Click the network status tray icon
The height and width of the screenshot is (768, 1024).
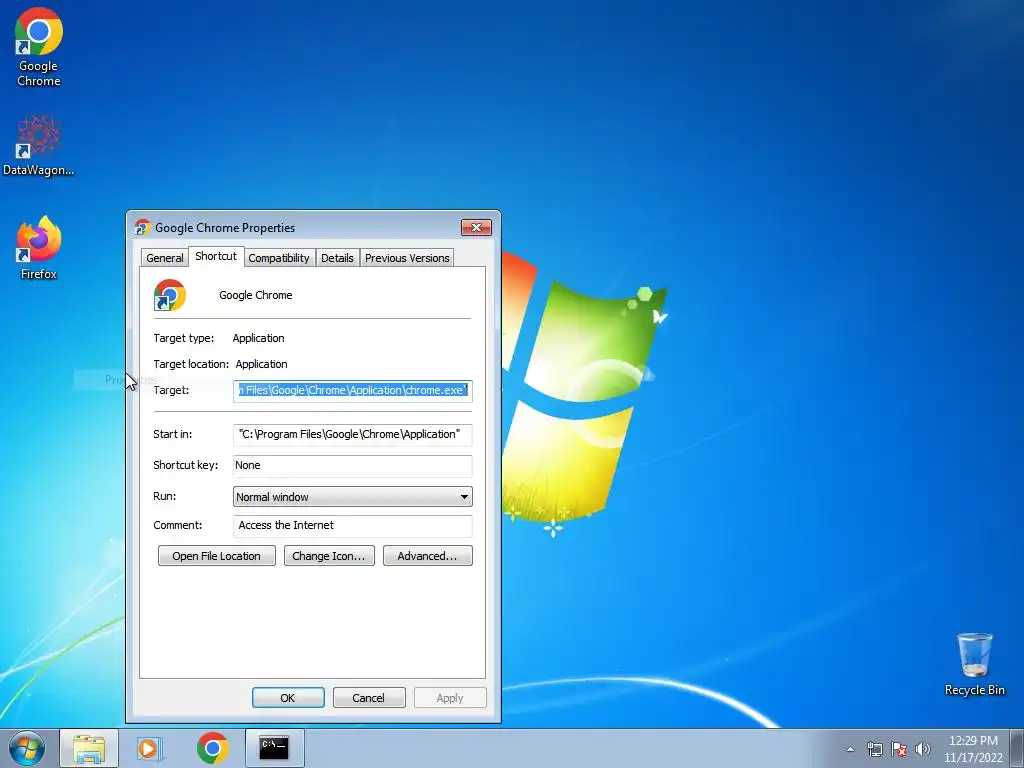(875, 749)
